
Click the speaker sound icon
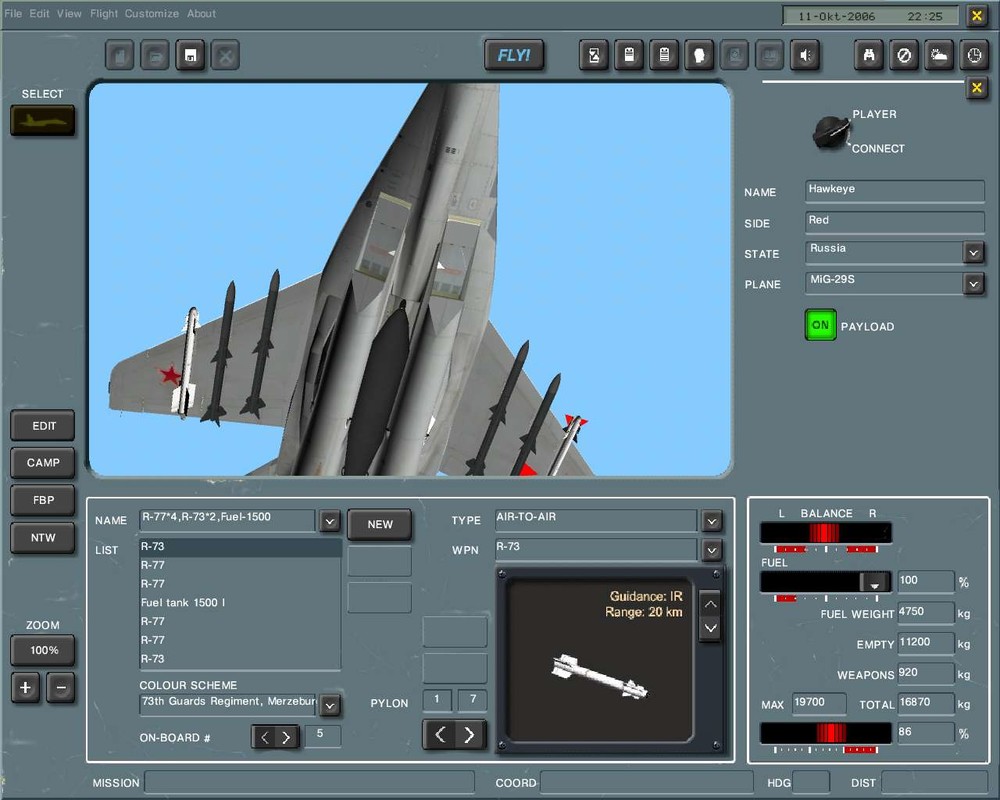(x=805, y=56)
